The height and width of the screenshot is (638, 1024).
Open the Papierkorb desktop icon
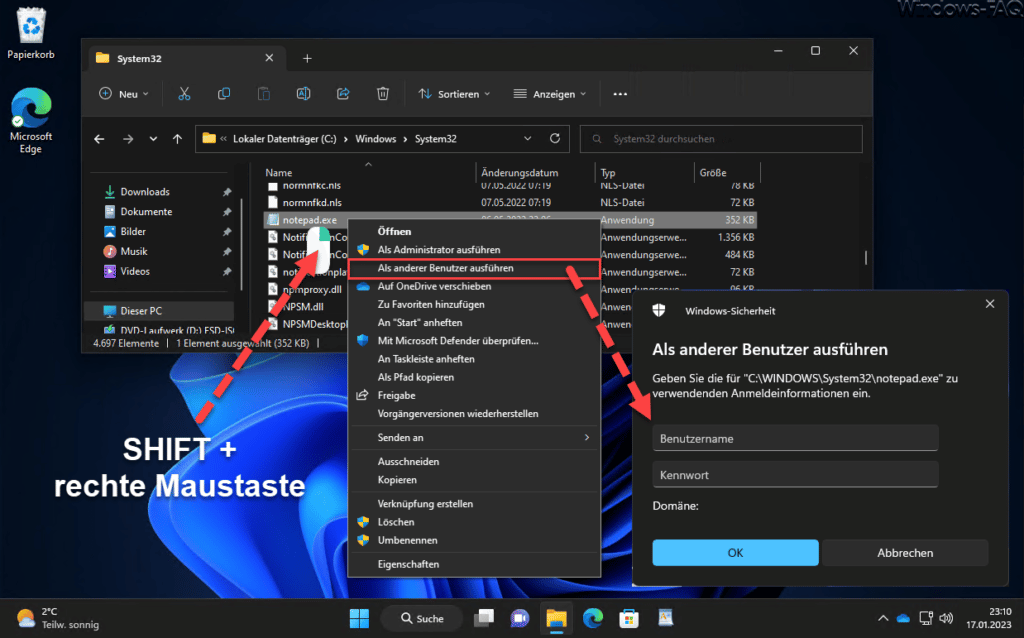[31, 33]
